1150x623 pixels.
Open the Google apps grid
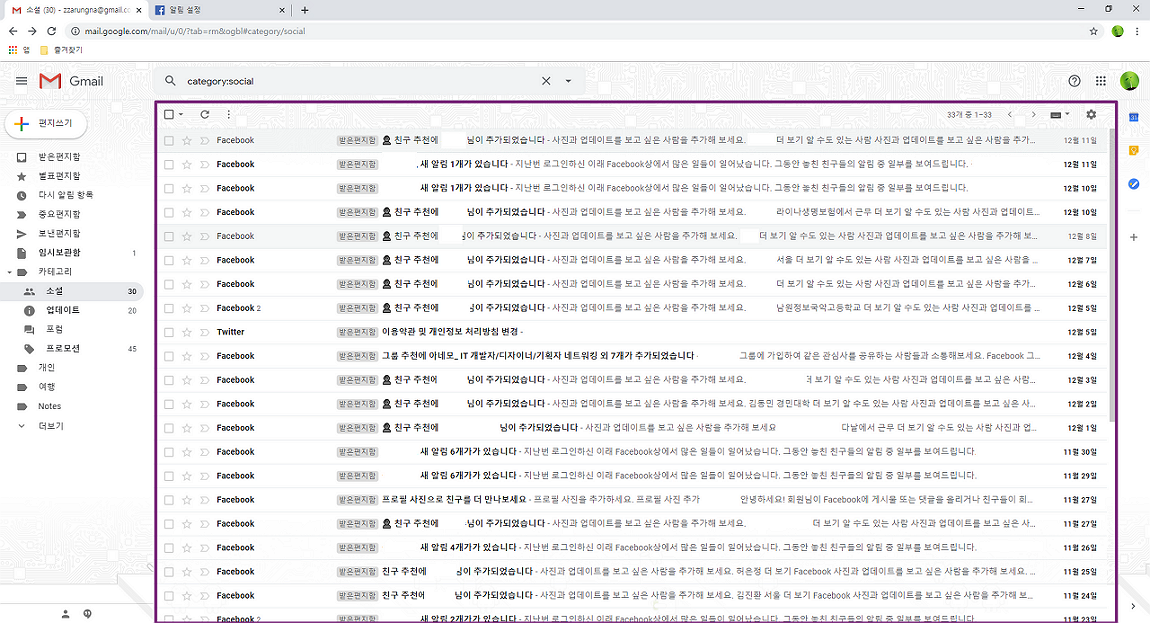[x=1101, y=81]
